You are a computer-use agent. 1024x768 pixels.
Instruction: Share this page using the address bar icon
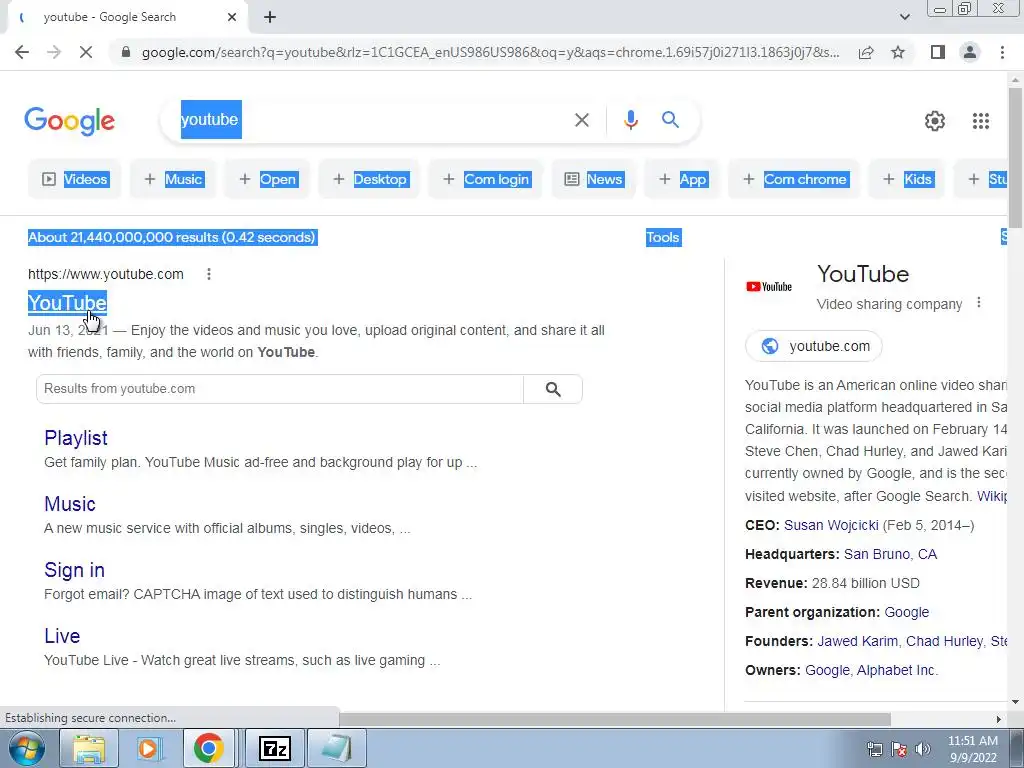tap(866, 52)
